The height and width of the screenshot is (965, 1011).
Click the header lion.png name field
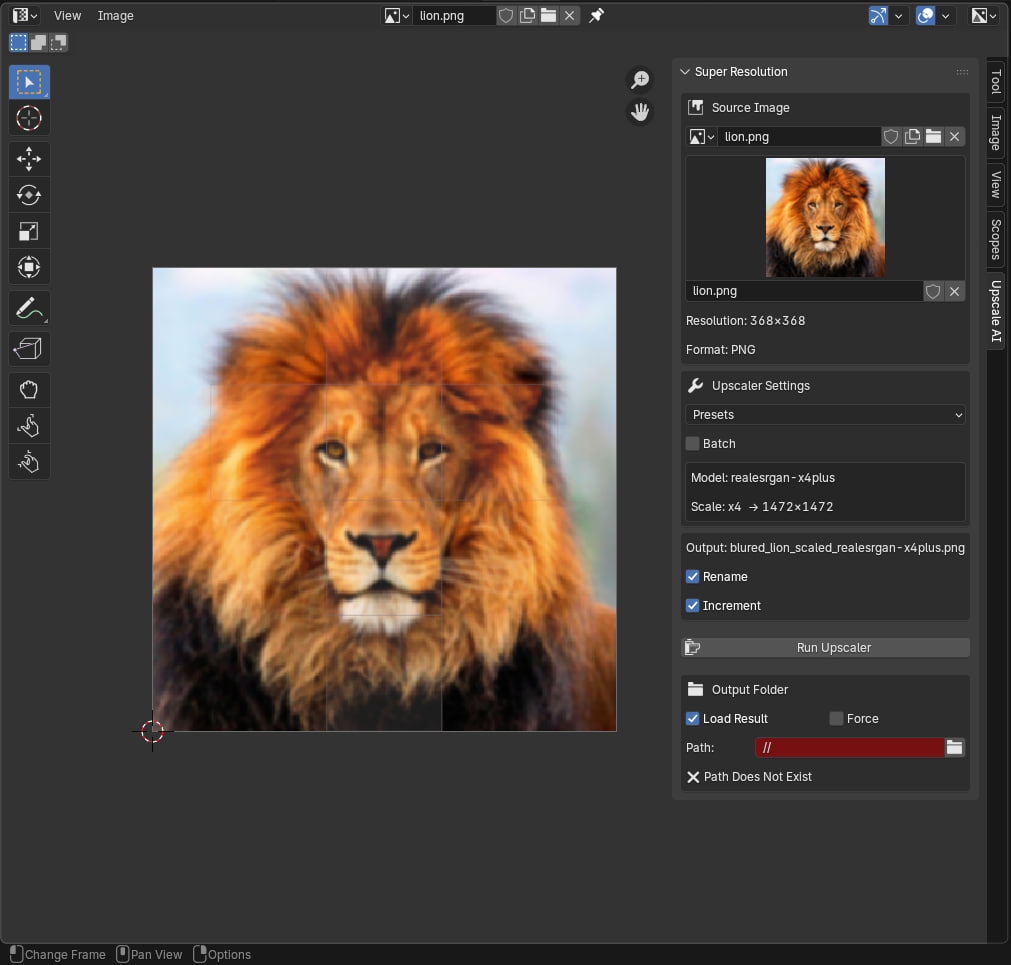click(455, 15)
